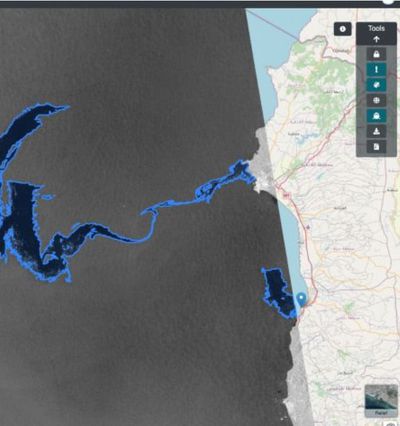Click the blue location pin marker
400x426 pixels.
click(x=301, y=299)
